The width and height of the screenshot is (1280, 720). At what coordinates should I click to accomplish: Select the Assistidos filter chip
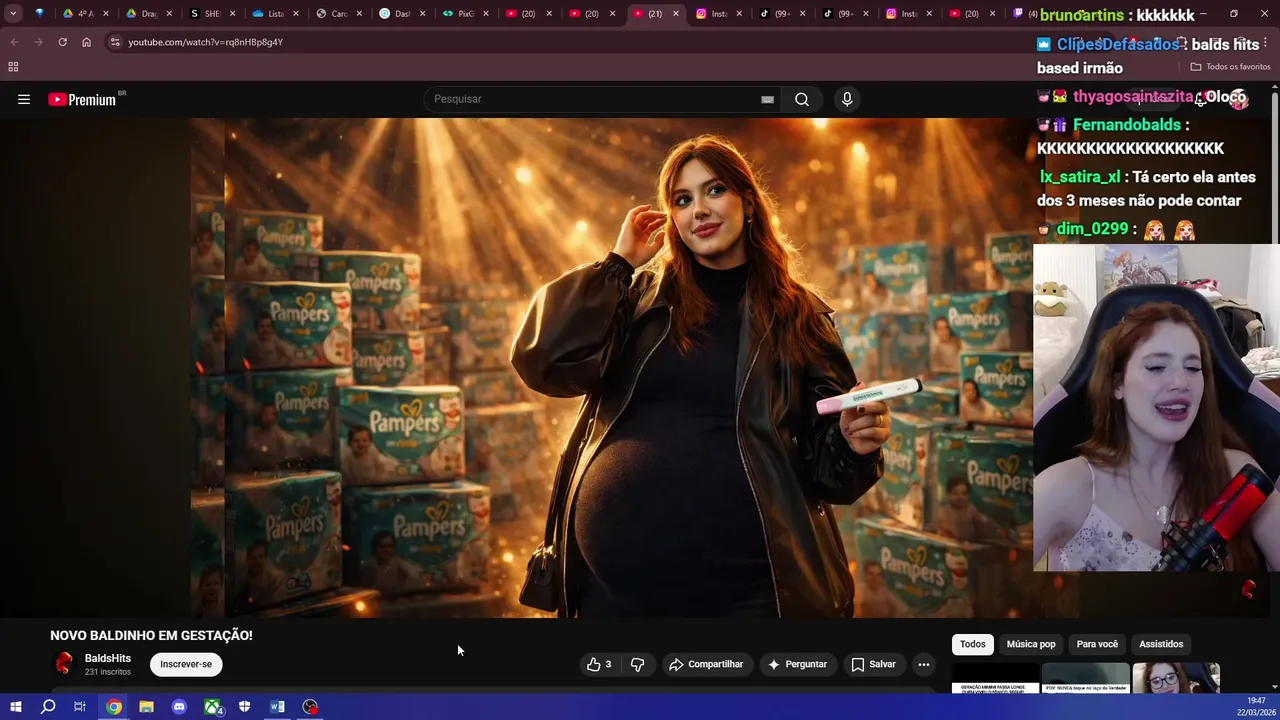coord(1161,644)
